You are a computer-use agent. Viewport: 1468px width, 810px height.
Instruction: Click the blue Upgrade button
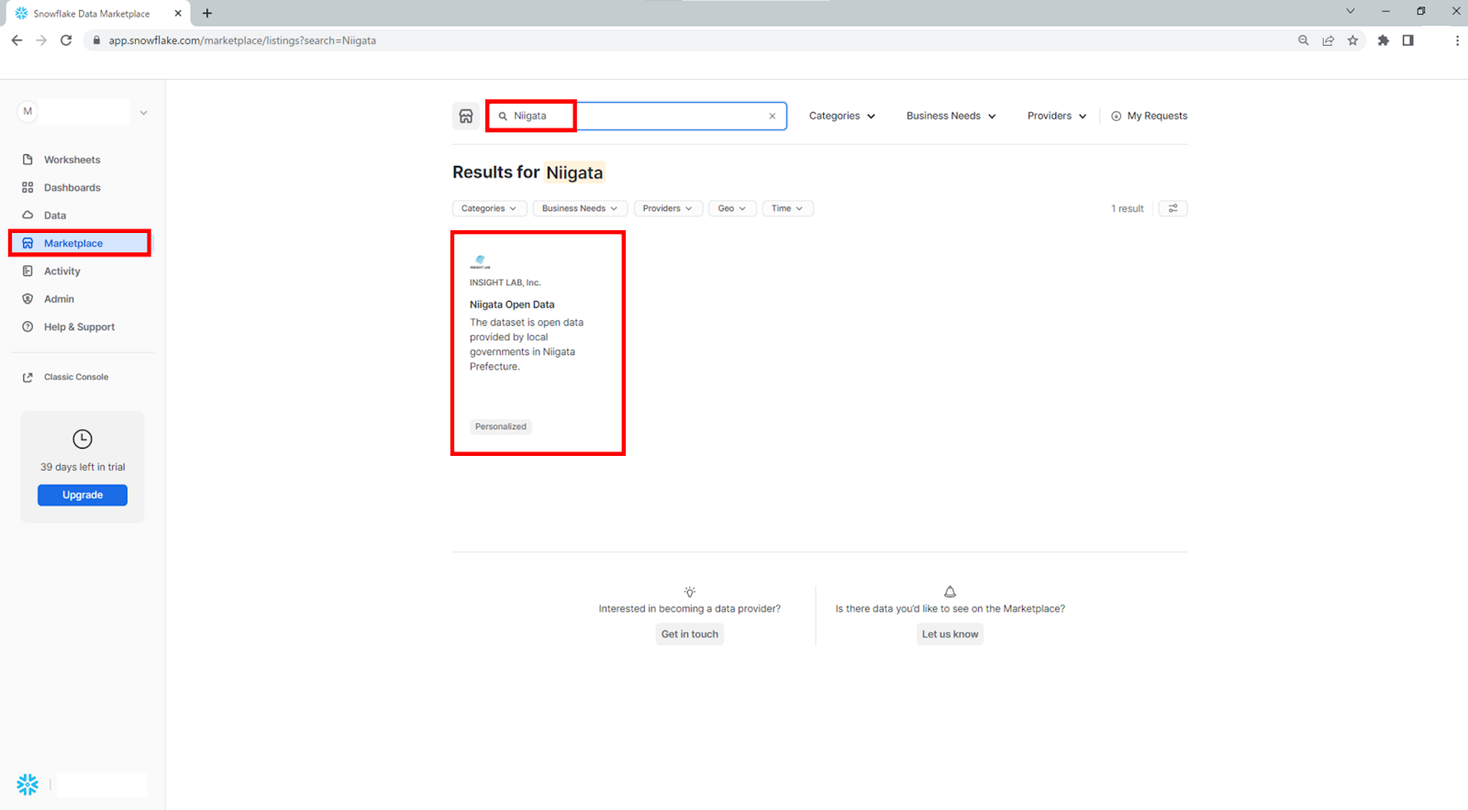82,495
